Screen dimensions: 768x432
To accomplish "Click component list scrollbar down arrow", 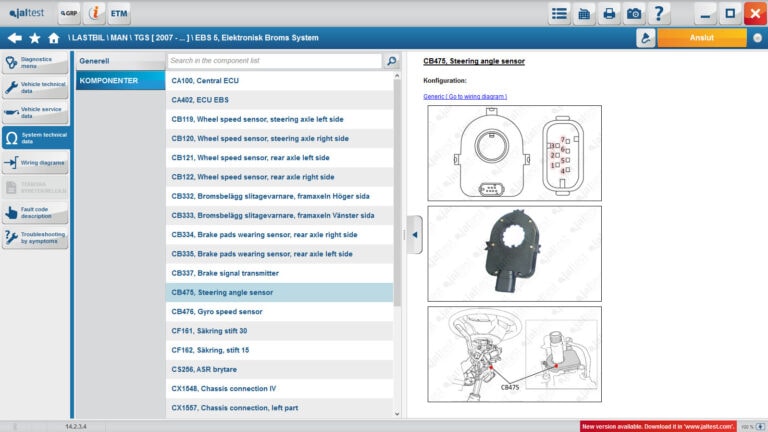I will (397, 414).
